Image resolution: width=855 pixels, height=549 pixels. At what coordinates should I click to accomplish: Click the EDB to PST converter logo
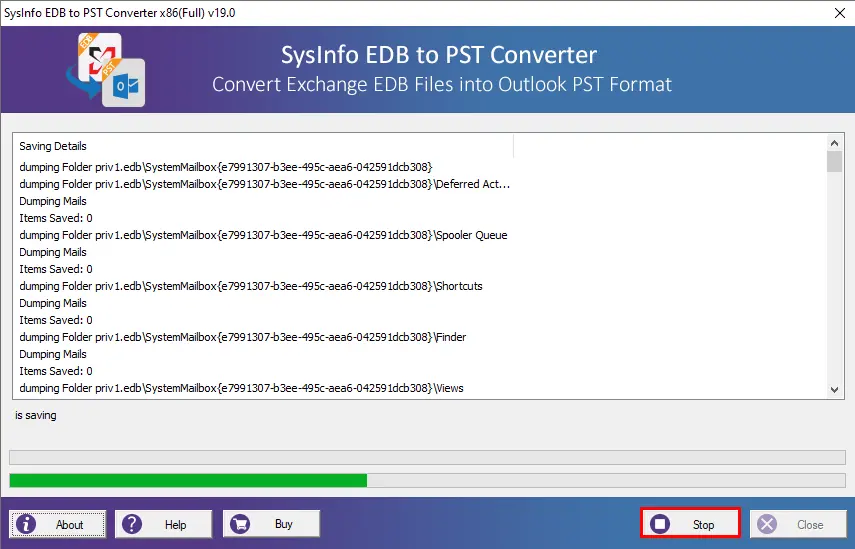click(x=106, y=69)
